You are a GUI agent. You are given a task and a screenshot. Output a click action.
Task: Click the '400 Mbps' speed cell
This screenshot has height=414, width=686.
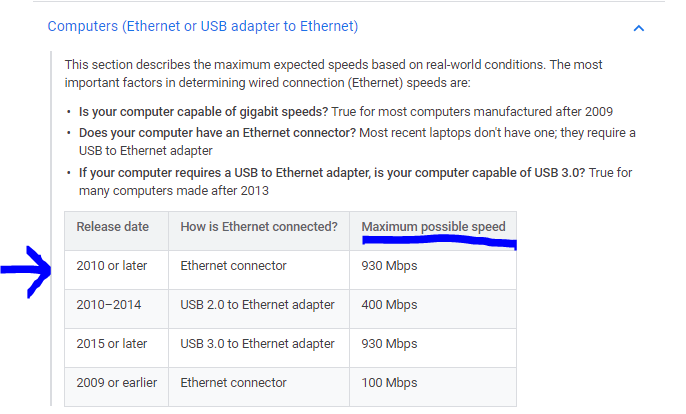(389, 305)
